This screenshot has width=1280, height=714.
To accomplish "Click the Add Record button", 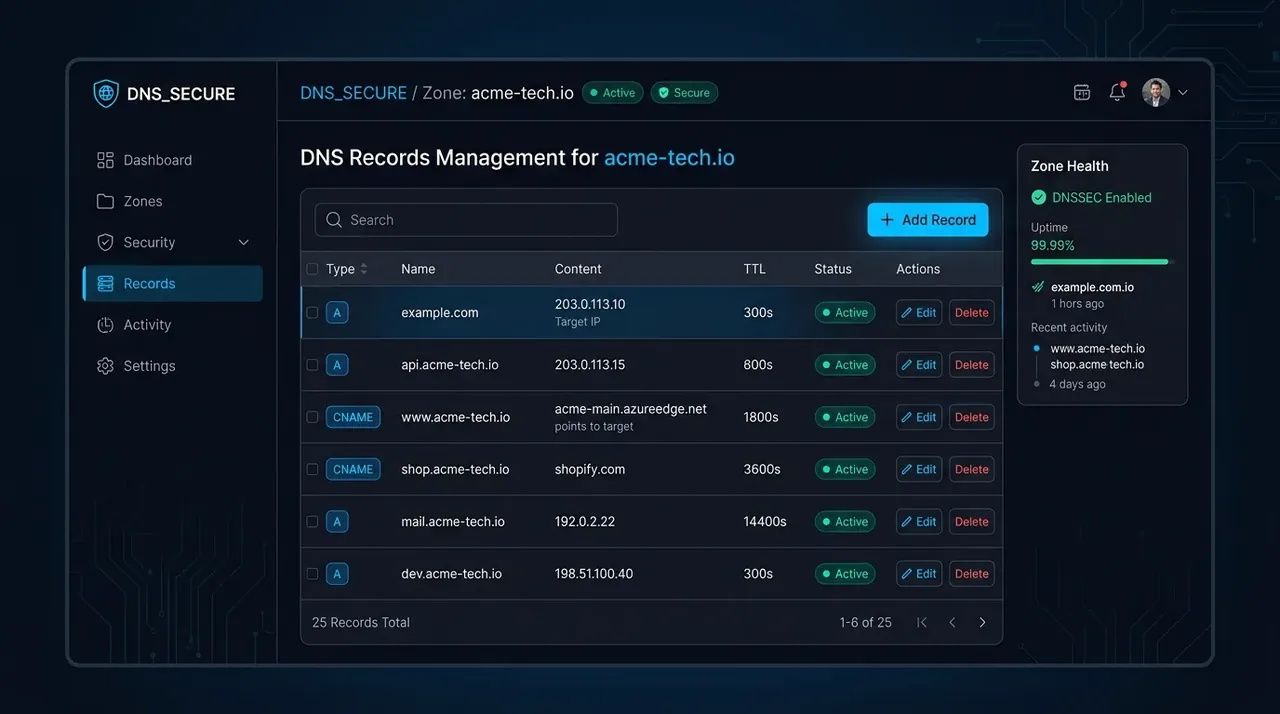I will tap(928, 220).
